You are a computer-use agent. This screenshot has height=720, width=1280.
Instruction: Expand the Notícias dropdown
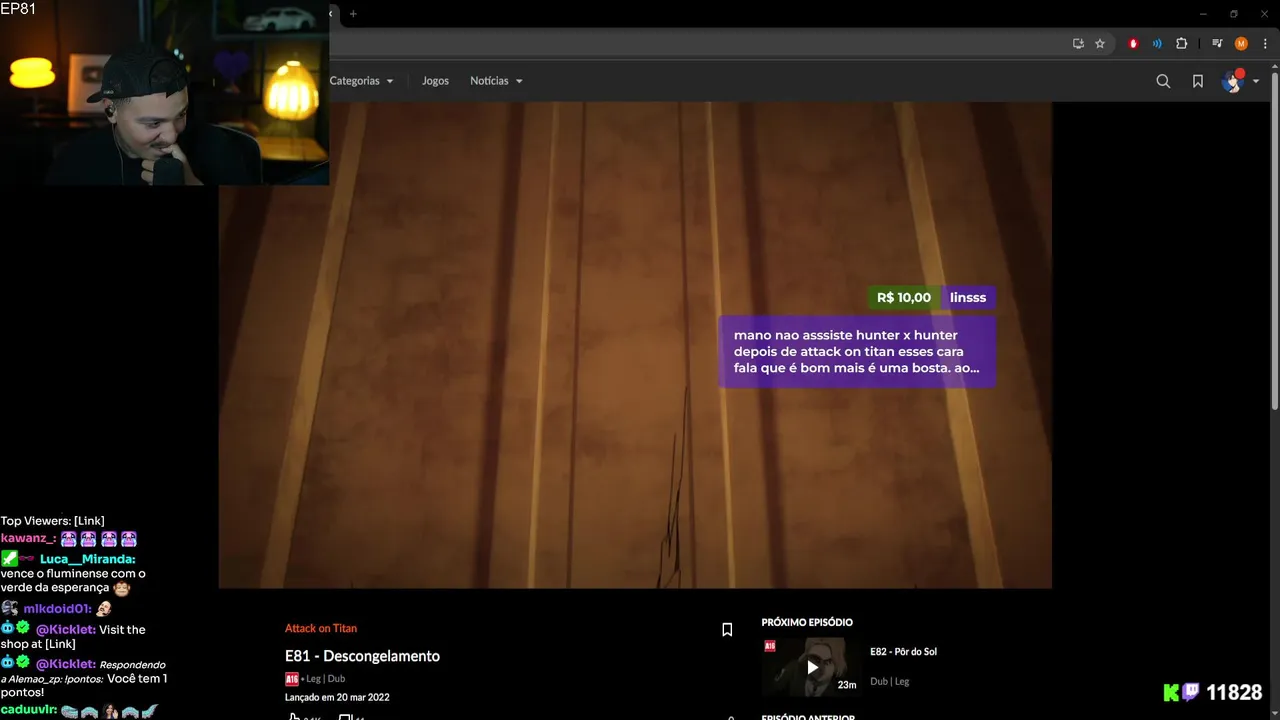(x=496, y=81)
